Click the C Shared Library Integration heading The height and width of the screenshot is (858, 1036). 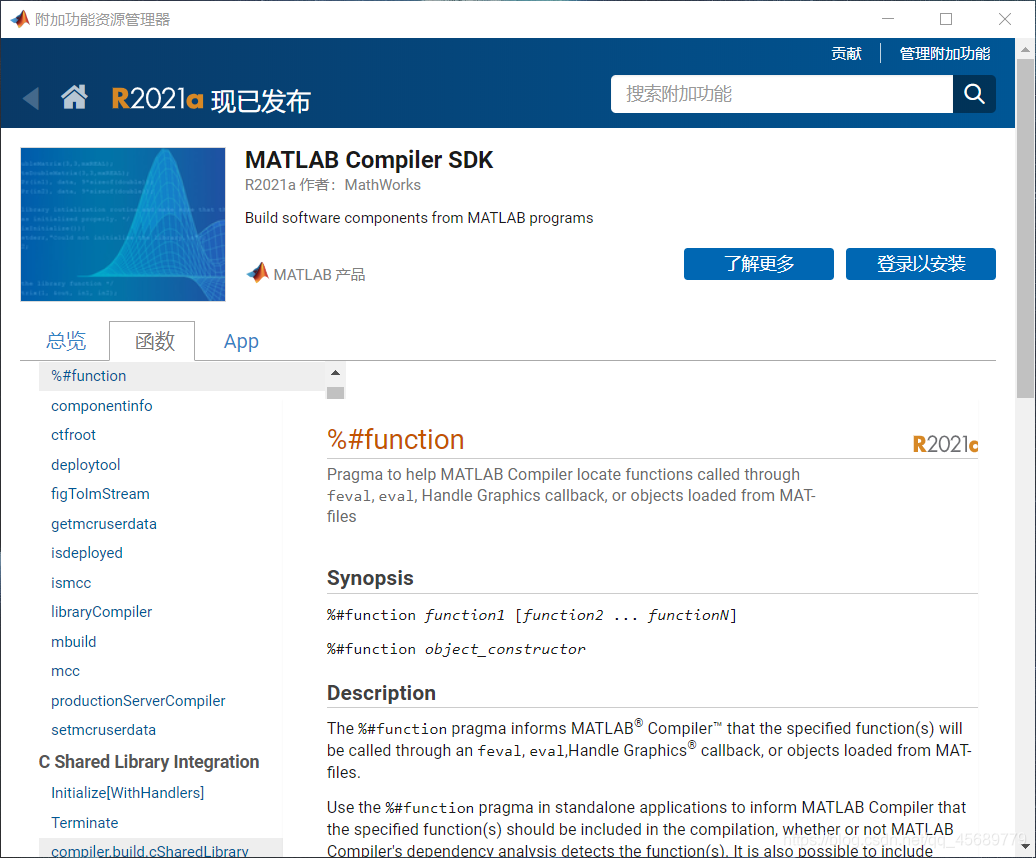tap(149, 762)
